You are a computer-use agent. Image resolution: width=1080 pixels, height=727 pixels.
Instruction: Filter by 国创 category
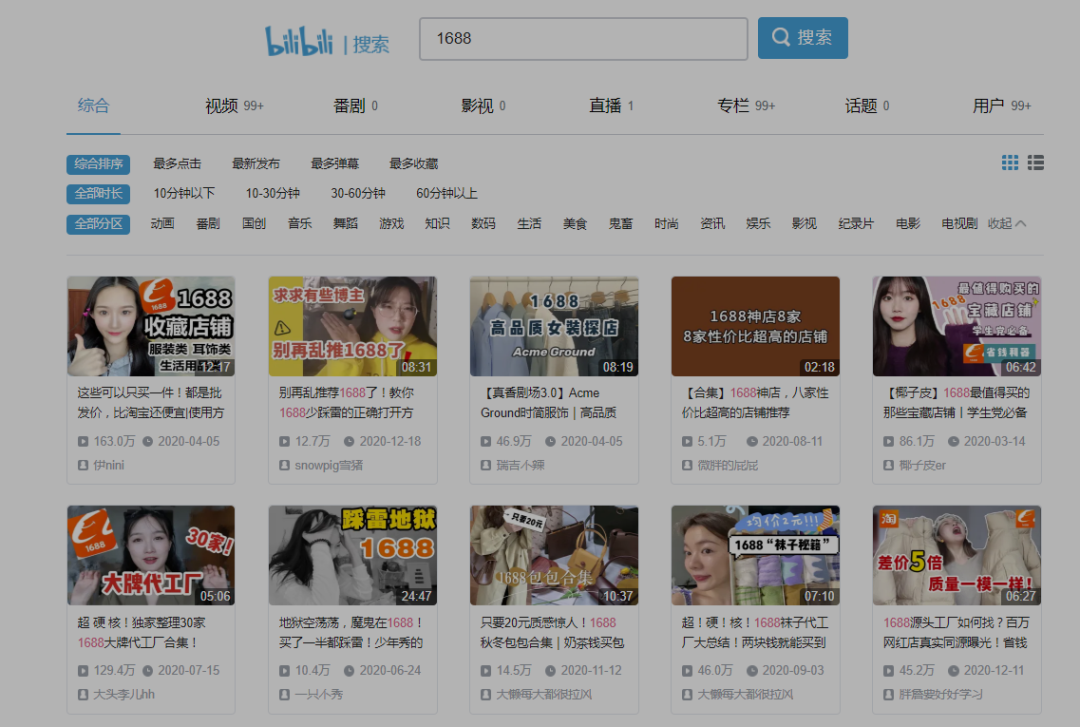pos(254,224)
